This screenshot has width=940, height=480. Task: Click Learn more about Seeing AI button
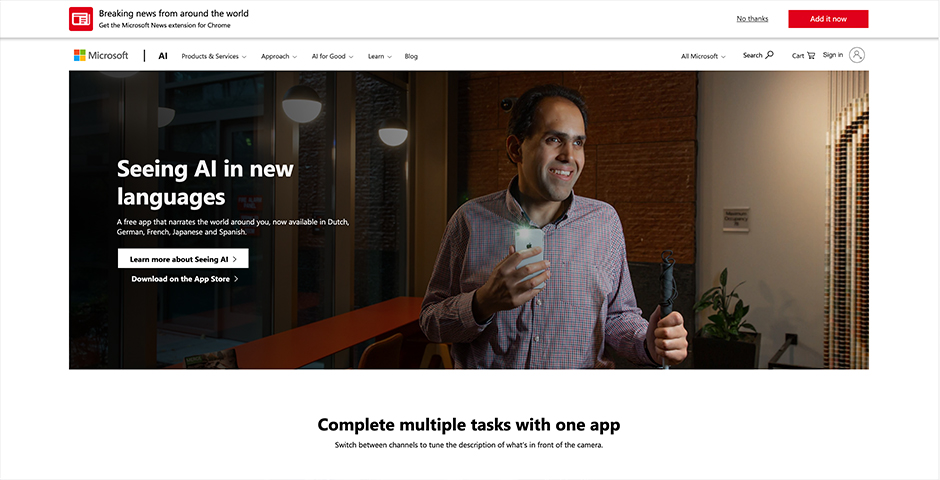[x=183, y=259]
